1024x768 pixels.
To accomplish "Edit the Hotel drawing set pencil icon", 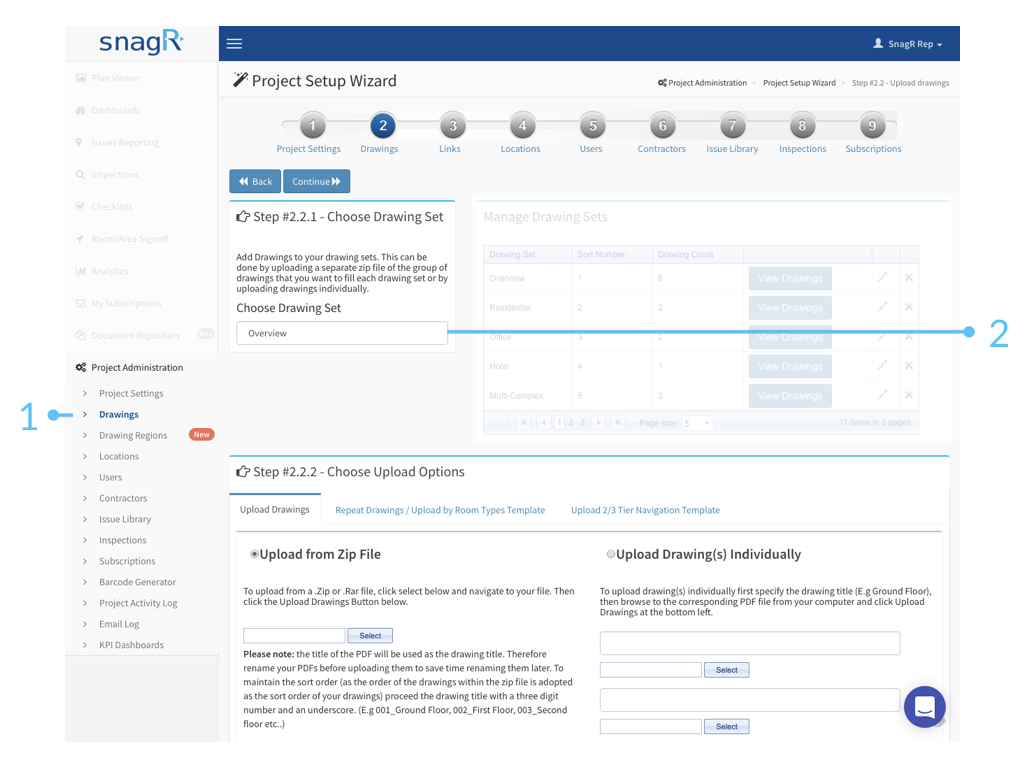I will [882, 366].
